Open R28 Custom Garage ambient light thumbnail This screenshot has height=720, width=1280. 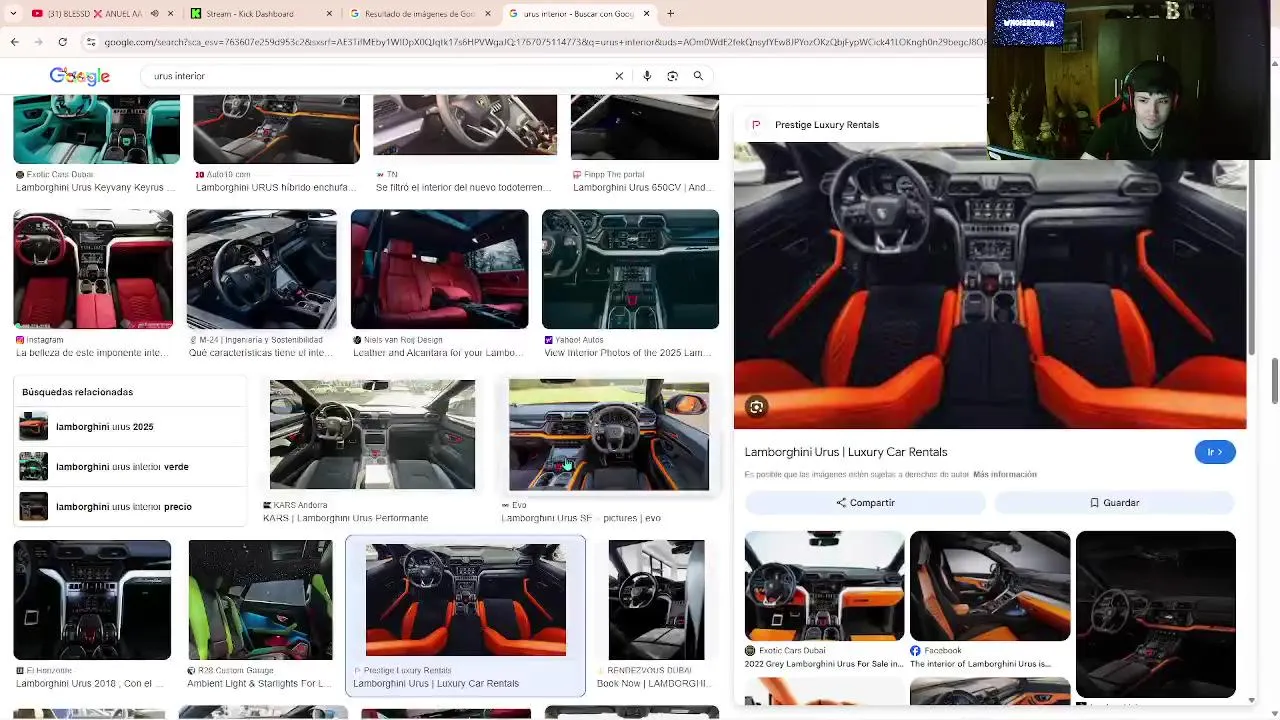click(260, 600)
